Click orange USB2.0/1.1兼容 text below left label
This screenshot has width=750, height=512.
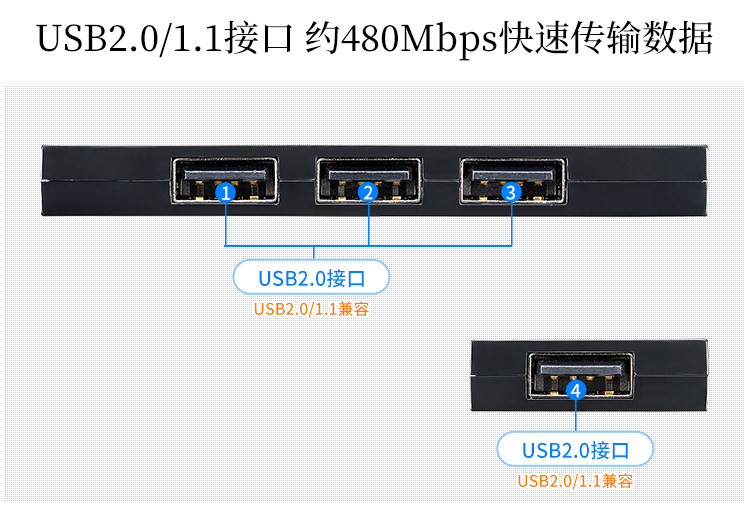pos(311,309)
